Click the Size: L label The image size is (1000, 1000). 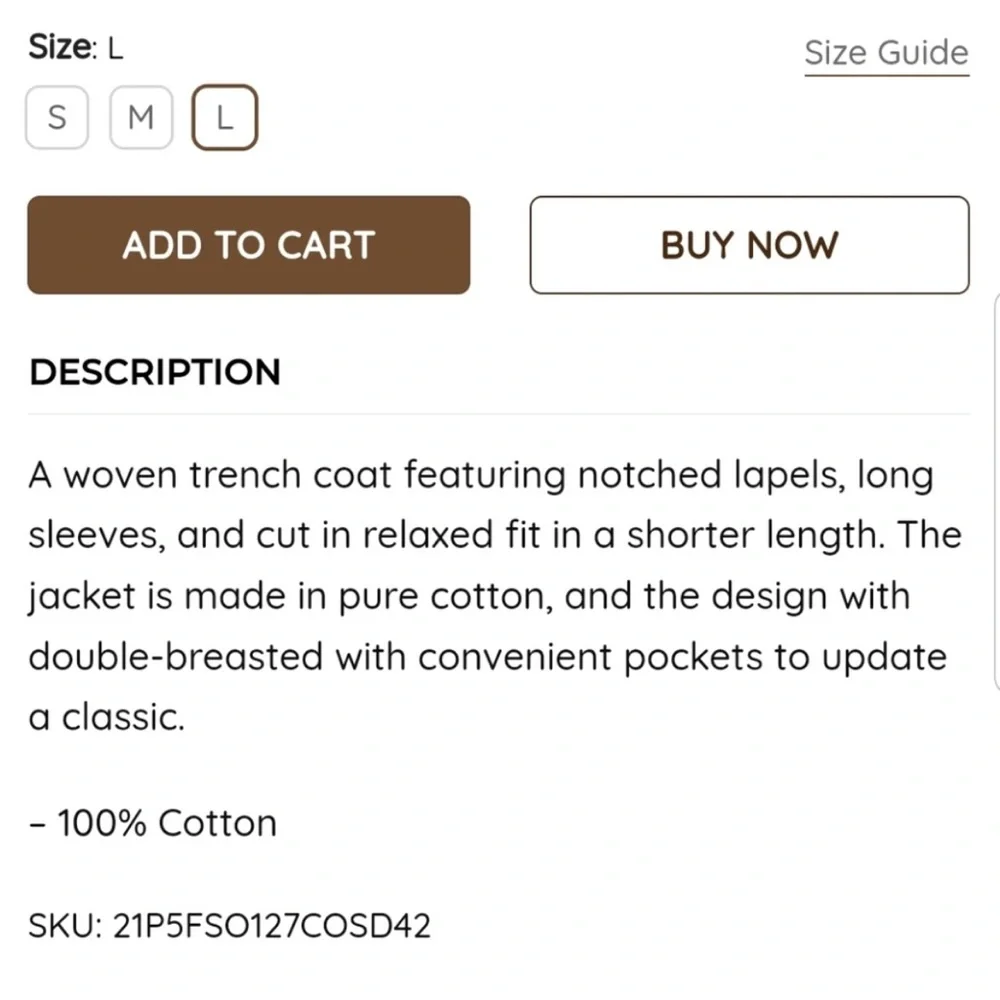(75, 45)
